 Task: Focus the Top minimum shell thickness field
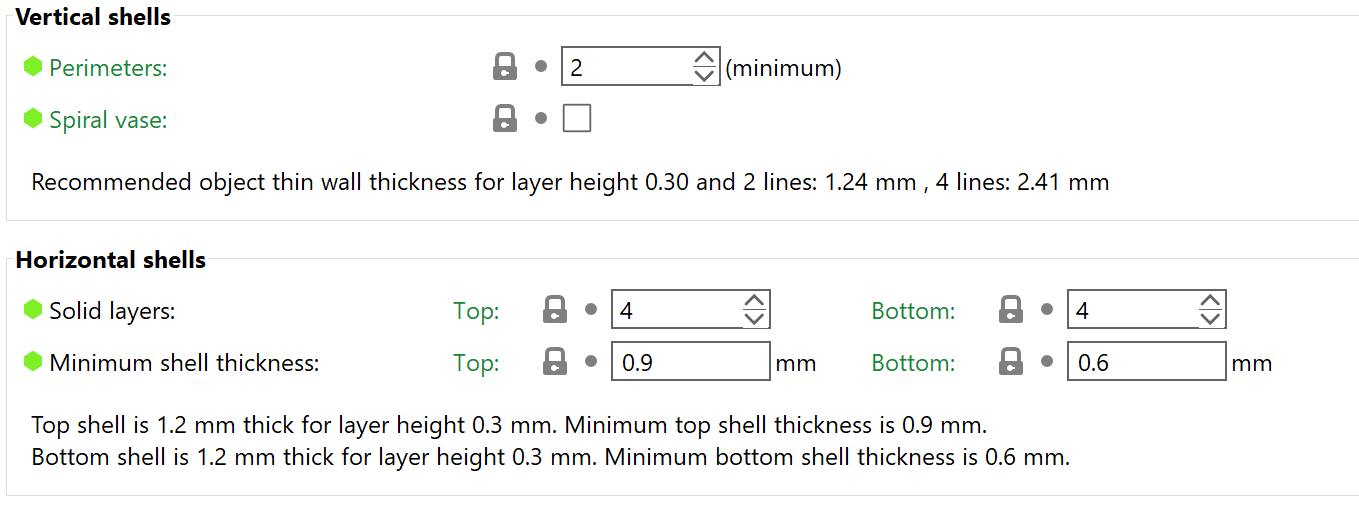690,362
